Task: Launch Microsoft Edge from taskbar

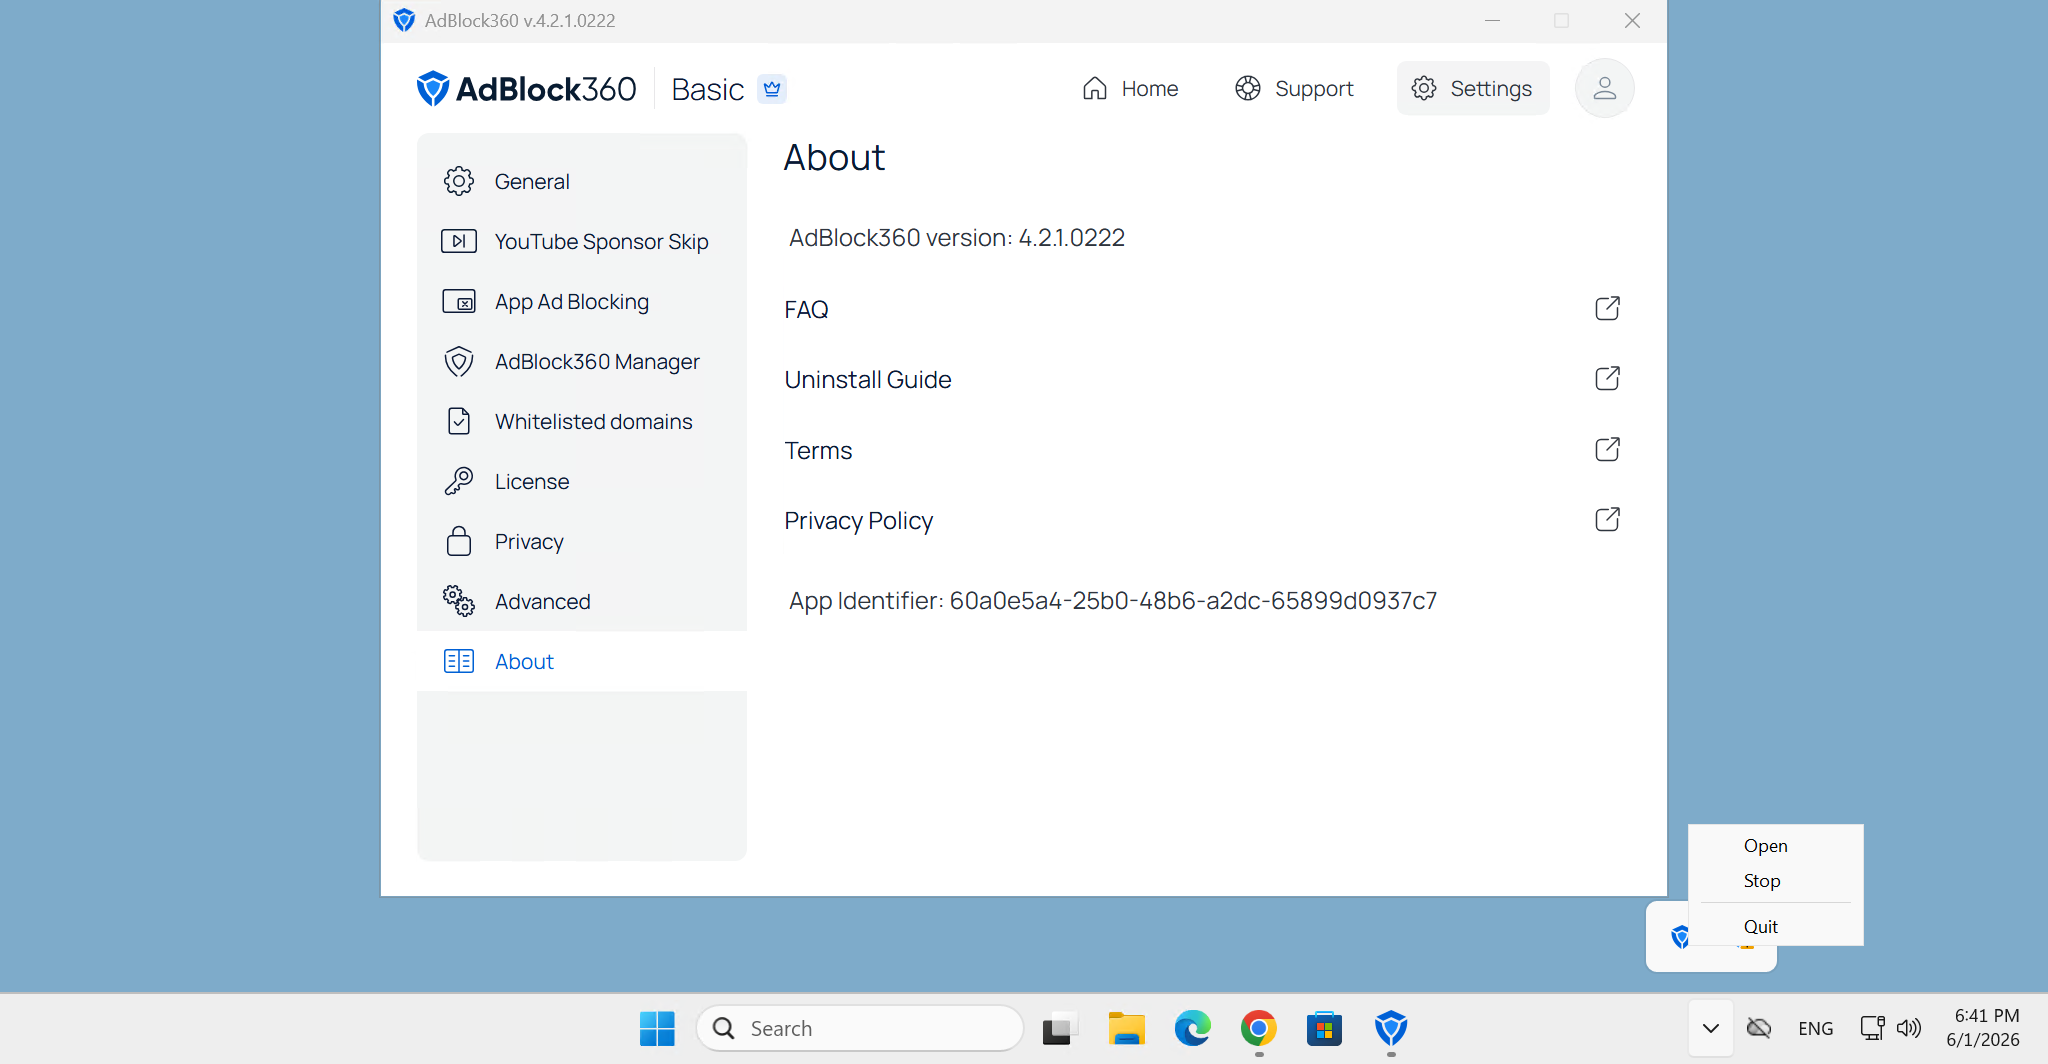Action: (1192, 1028)
